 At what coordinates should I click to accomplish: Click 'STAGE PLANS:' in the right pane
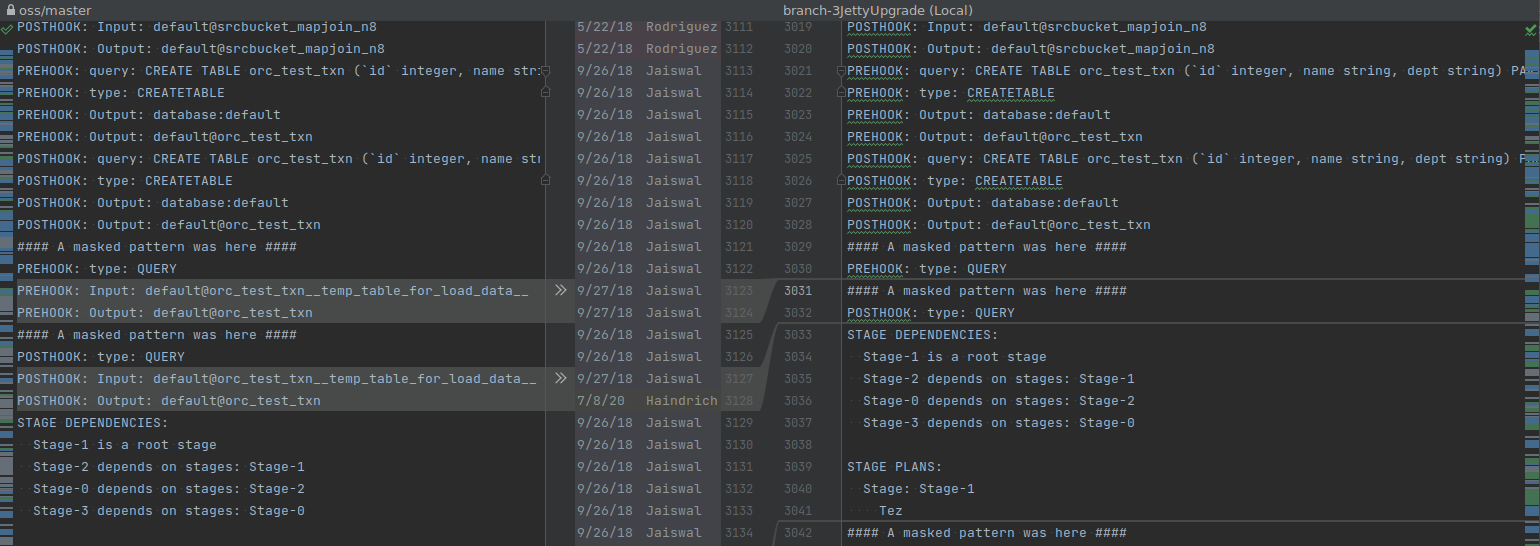point(895,467)
